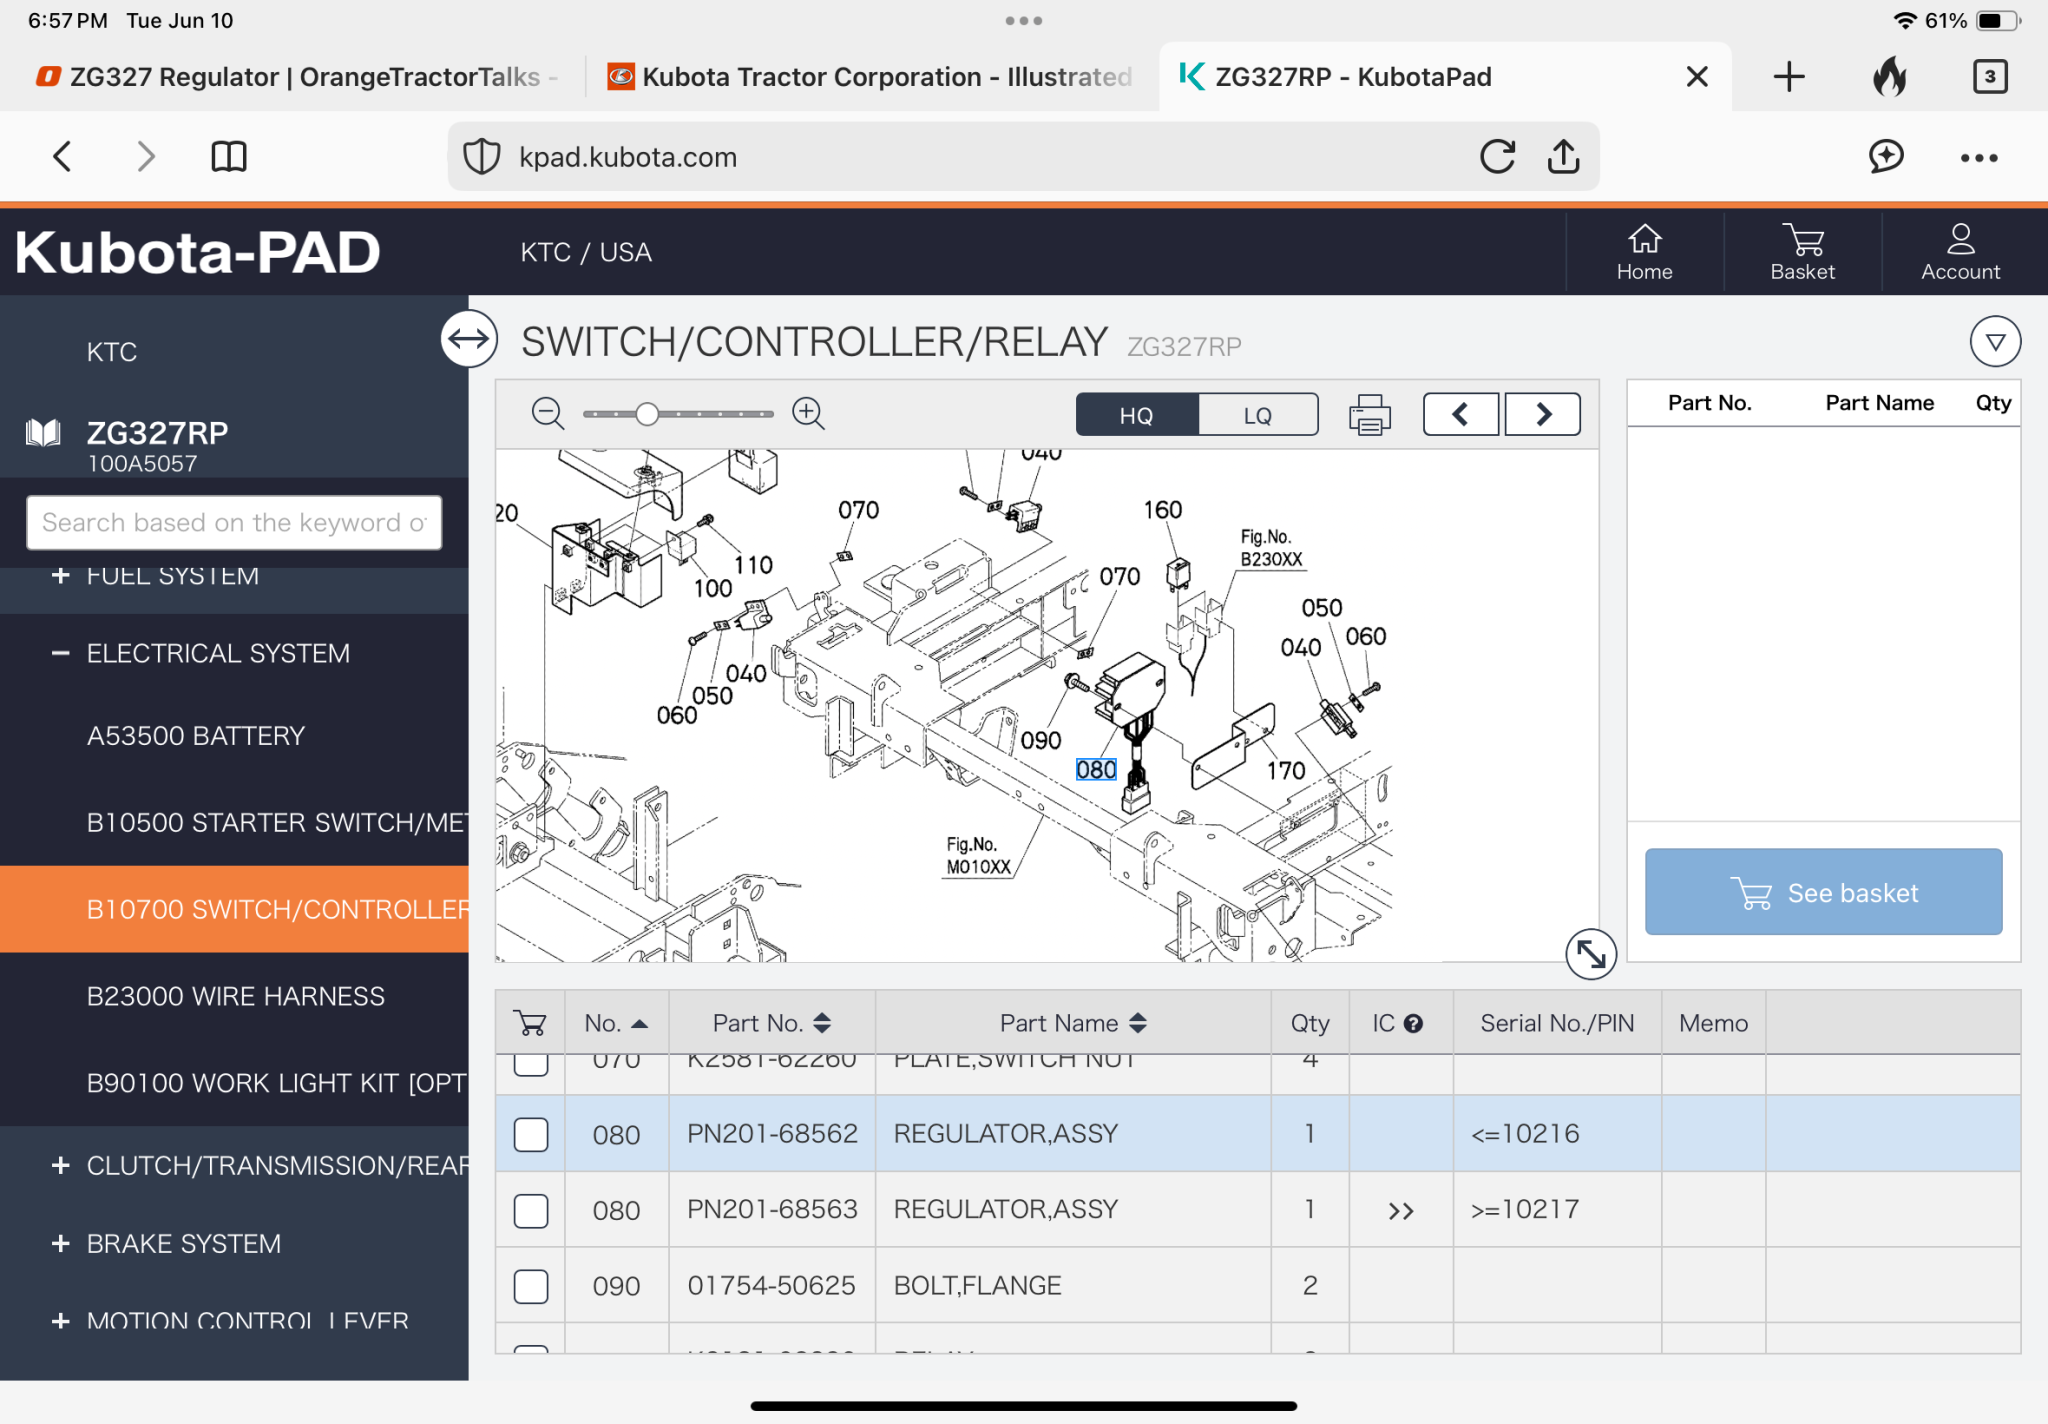Open the Basket in the header
The image size is (2048, 1424).
tap(1802, 253)
